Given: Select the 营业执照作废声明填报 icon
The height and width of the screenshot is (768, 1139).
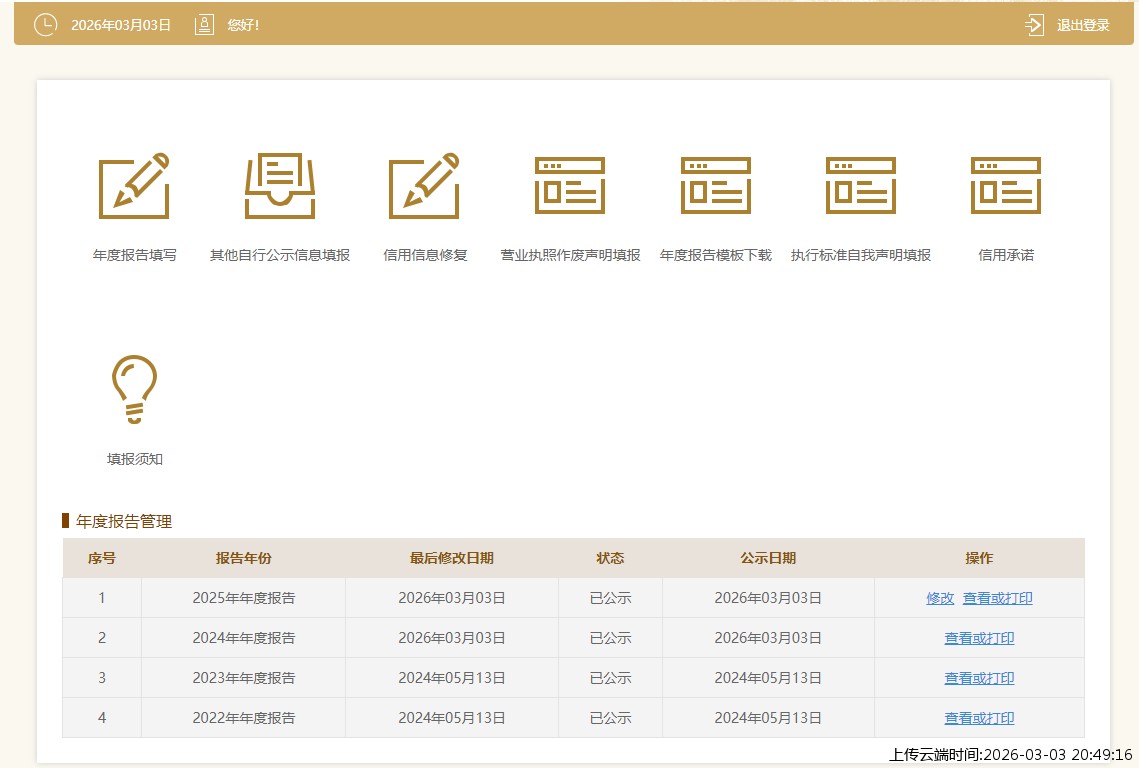Looking at the screenshot, I should click(x=570, y=186).
